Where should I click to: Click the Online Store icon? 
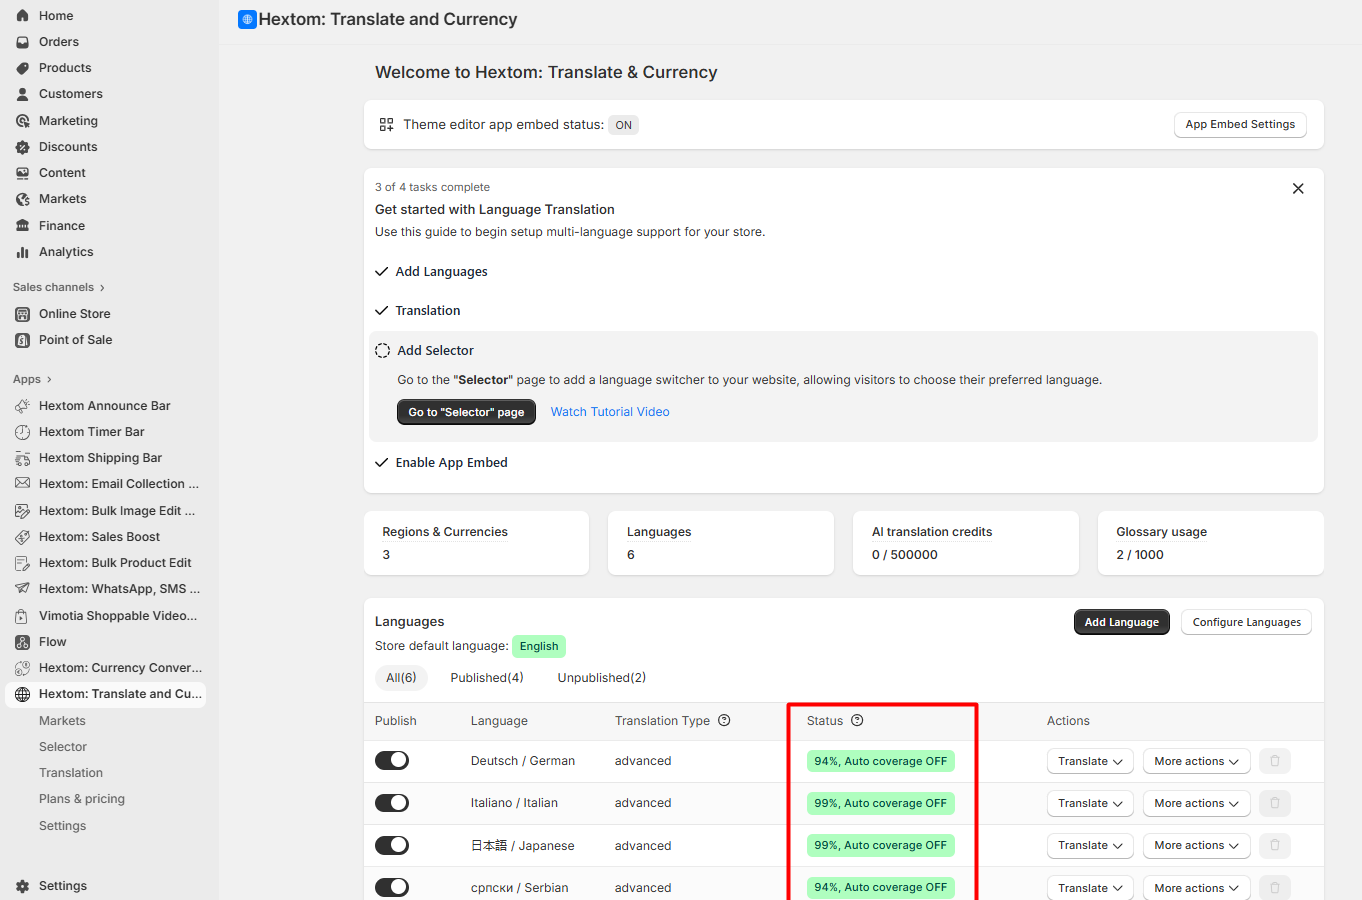coord(22,314)
